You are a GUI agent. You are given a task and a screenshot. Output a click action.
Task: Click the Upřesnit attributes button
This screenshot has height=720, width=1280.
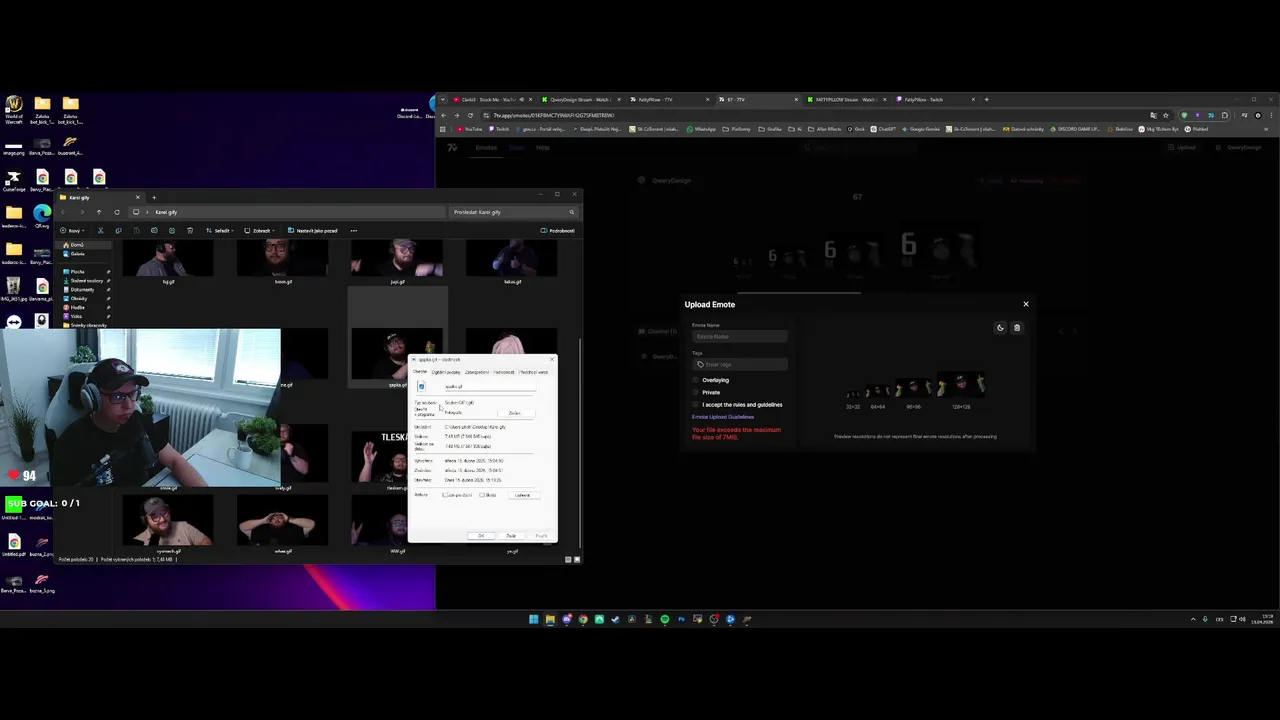[x=522, y=495]
